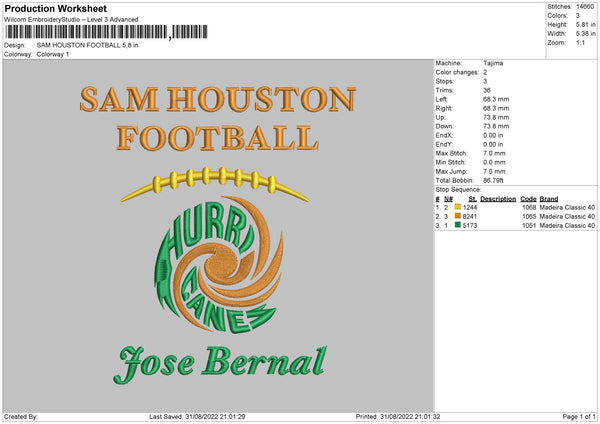Click the Colors value 3

click(x=578, y=16)
